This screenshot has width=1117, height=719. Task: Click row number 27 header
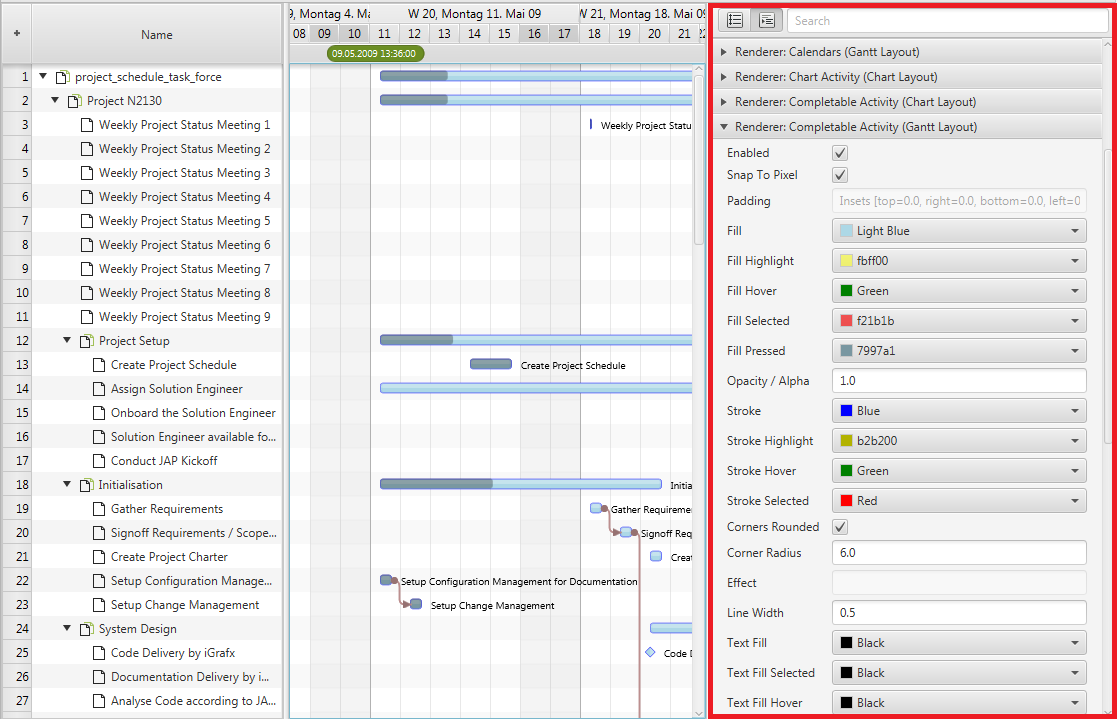[17, 700]
